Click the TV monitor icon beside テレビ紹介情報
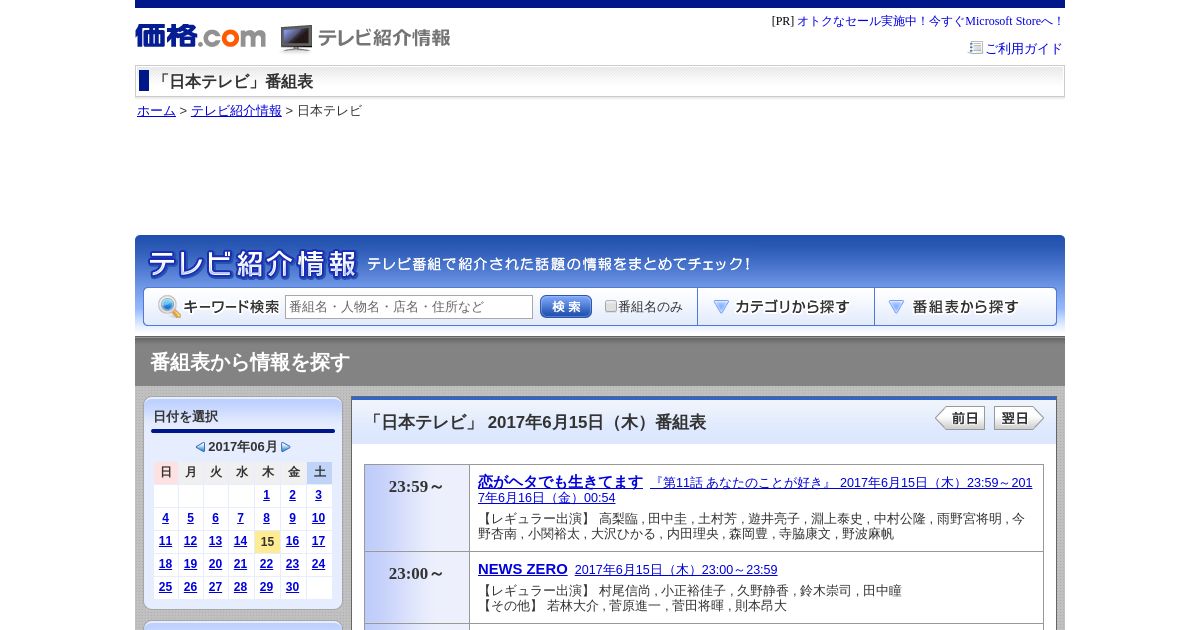The image size is (1200, 630). pos(296,38)
